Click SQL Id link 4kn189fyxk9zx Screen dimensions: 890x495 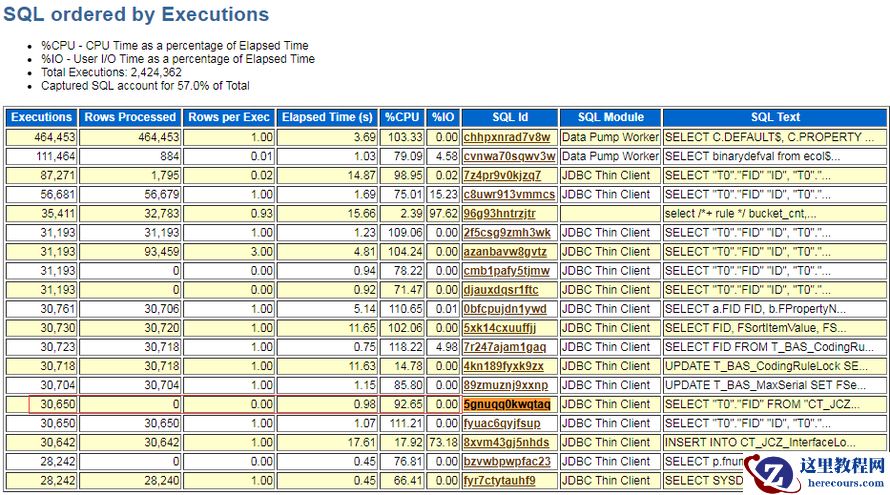(x=503, y=366)
